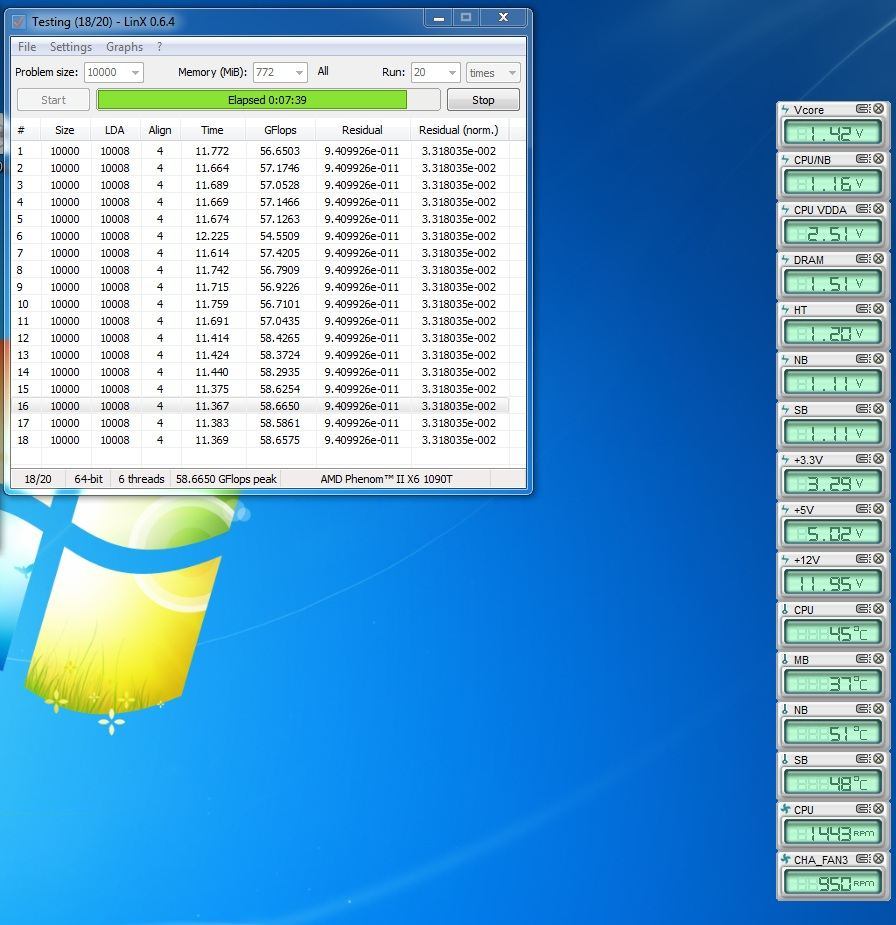
Task: Click the dock icon on CPU/NB gadget
Action: (864, 159)
